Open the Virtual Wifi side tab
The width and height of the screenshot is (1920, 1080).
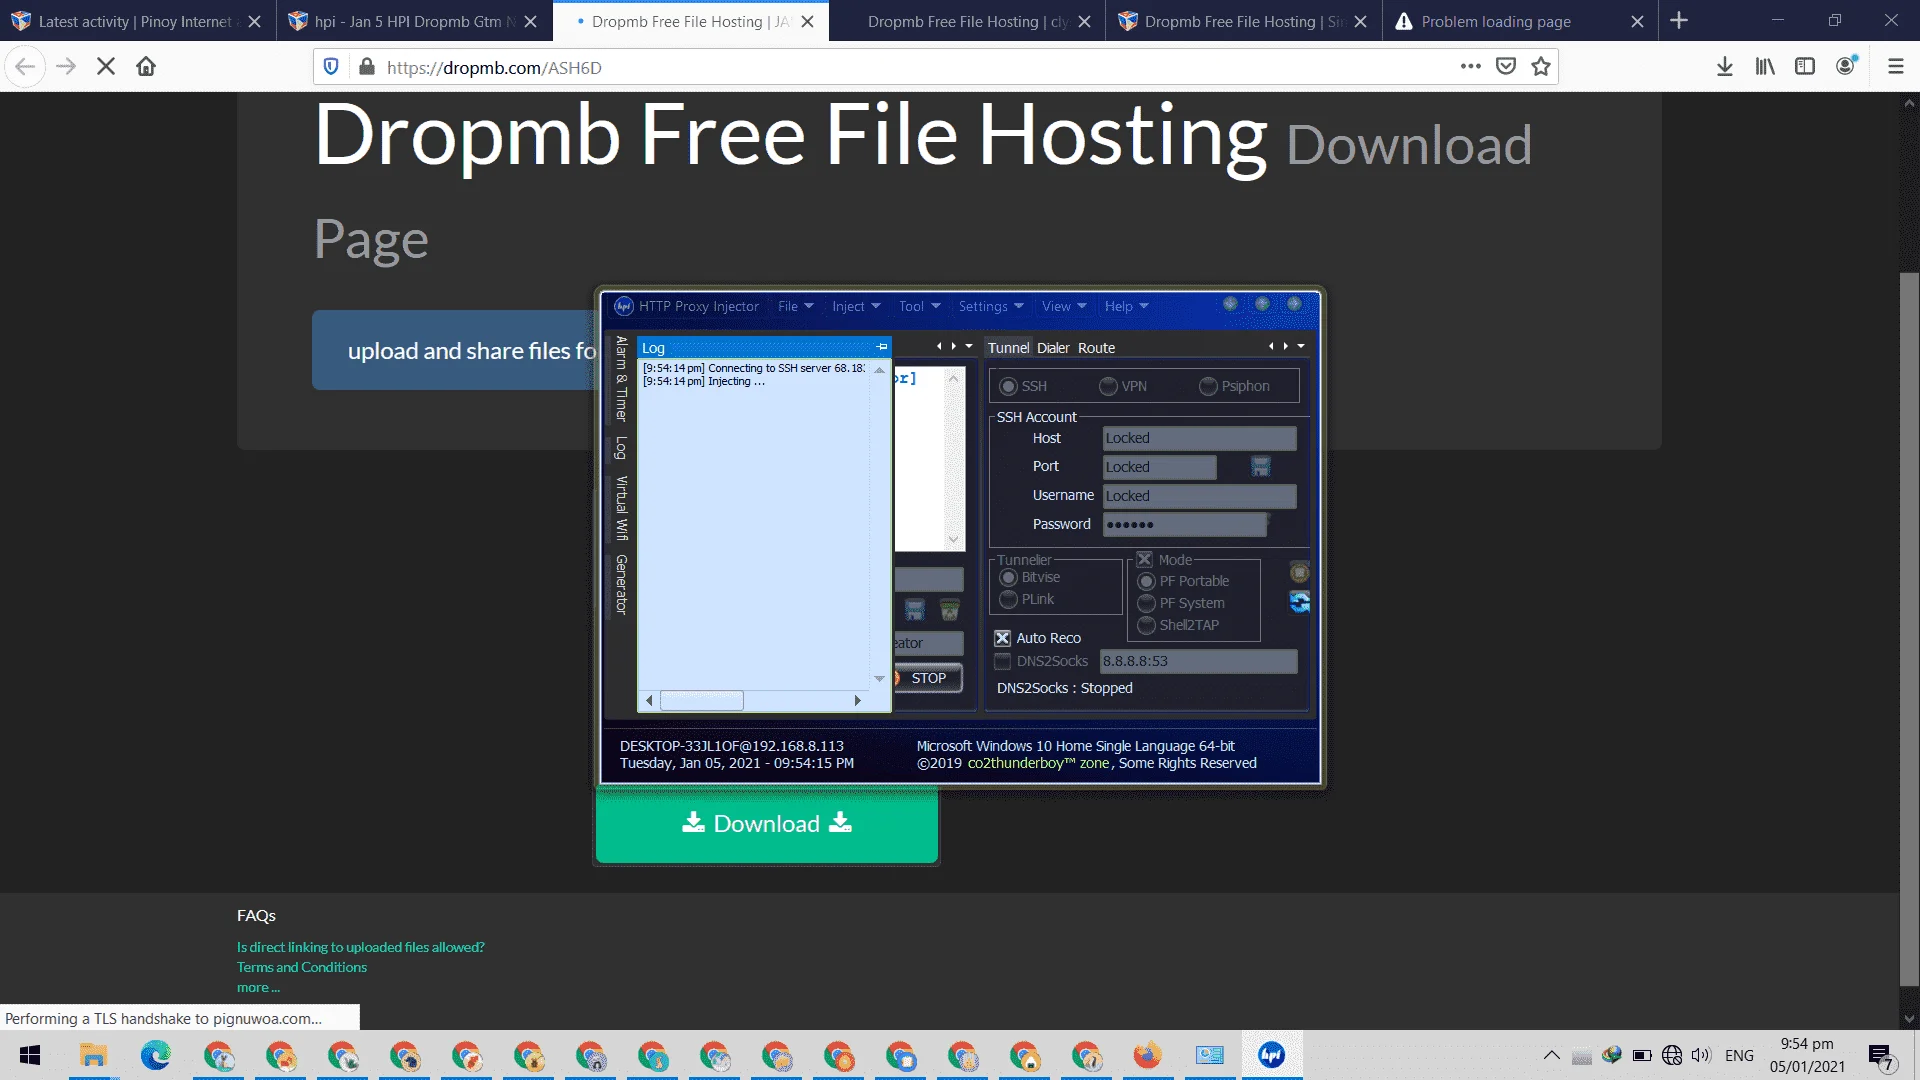pyautogui.click(x=621, y=508)
